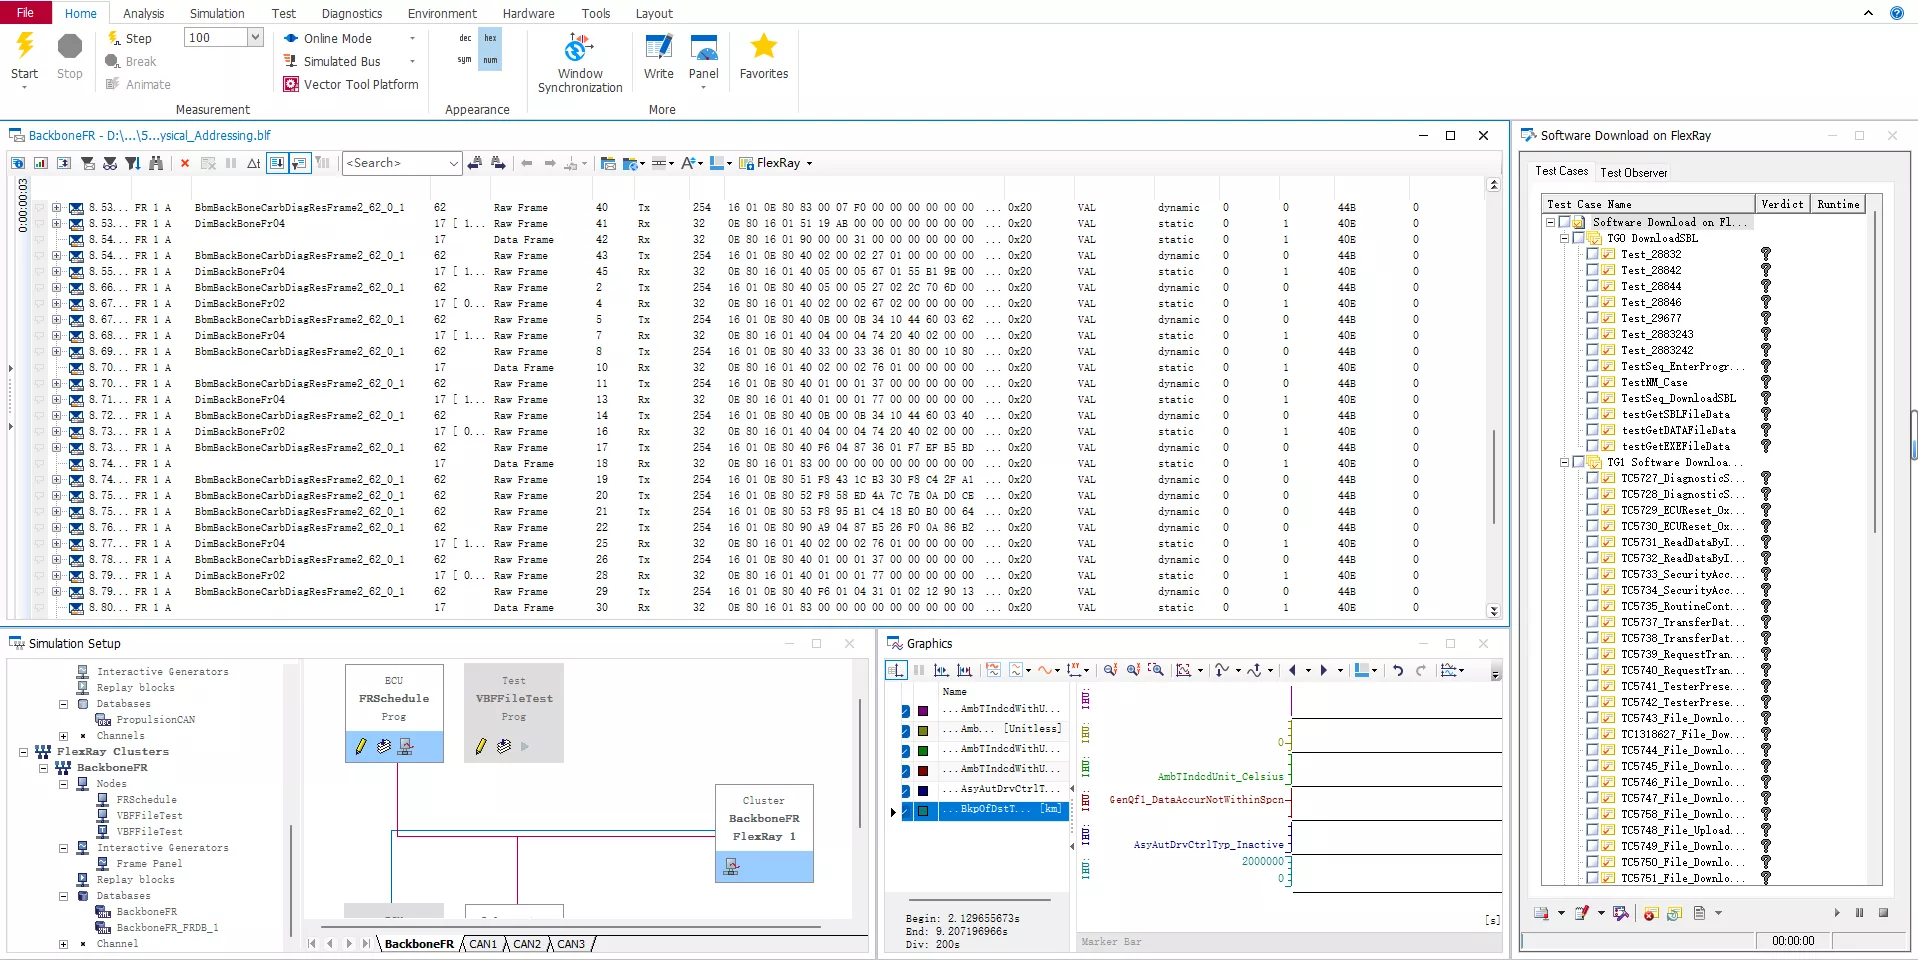The image size is (1918, 960).
Task: Check the Test_28832 test case checkbox
Action: (x=1592, y=254)
